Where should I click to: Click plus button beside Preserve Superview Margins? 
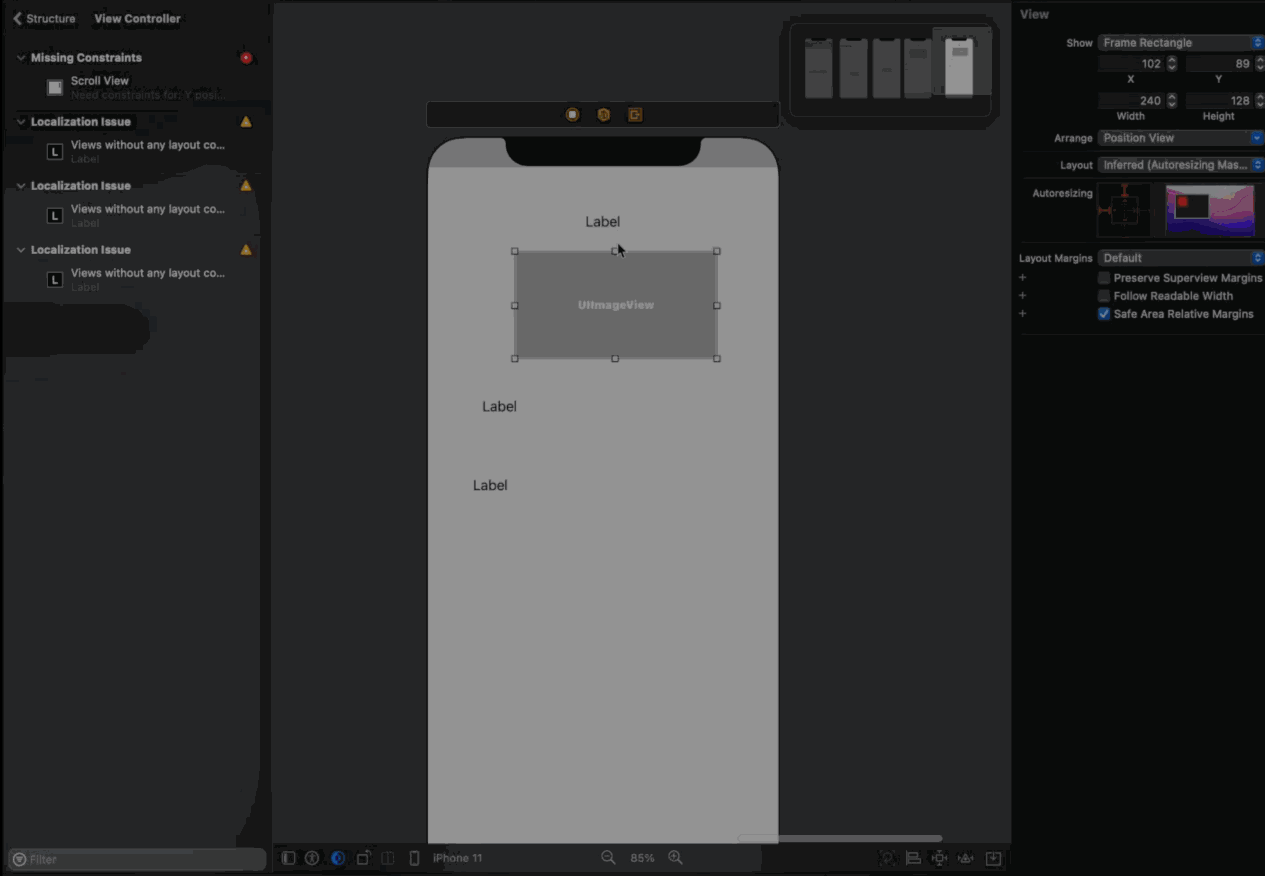1023,278
